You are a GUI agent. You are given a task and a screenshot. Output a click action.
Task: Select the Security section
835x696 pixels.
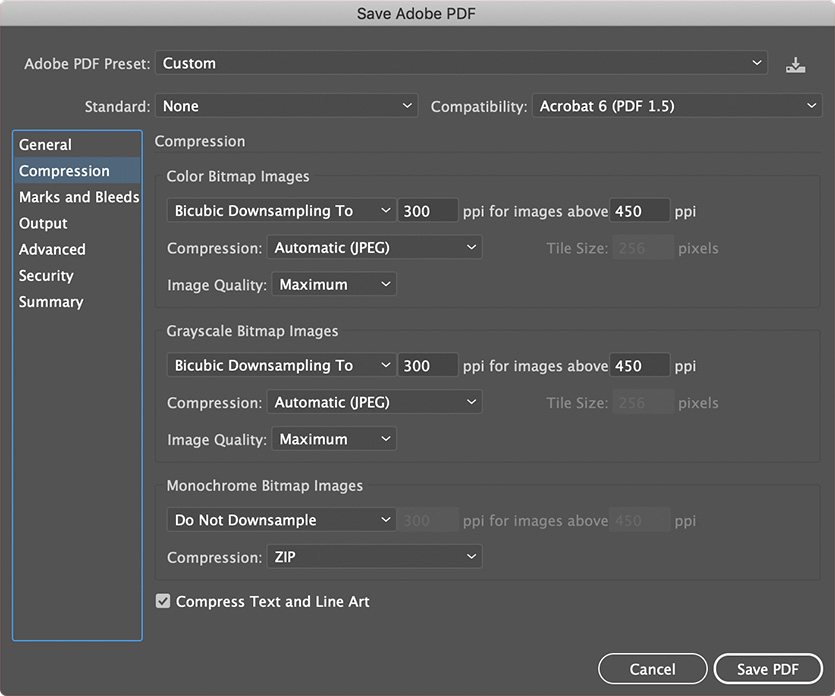point(46,275)
